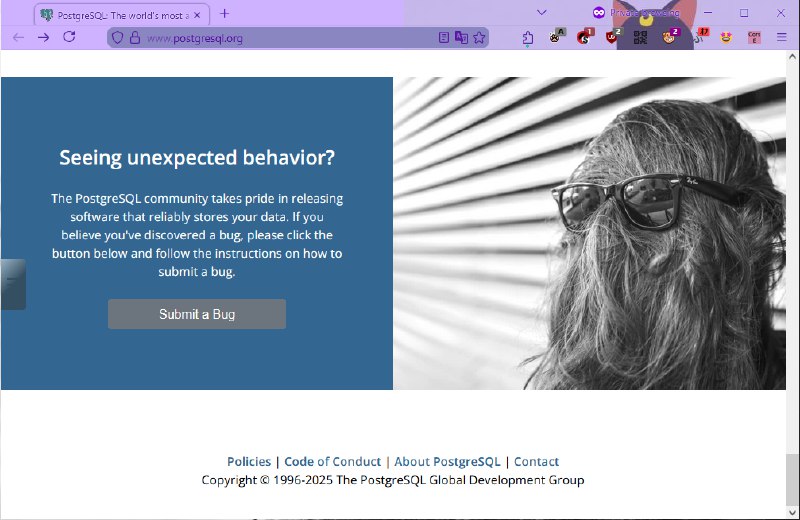Click the Submit a Bug button
Image resolution: width=800 pixels, height=520 pixels.
pos(197,314)
